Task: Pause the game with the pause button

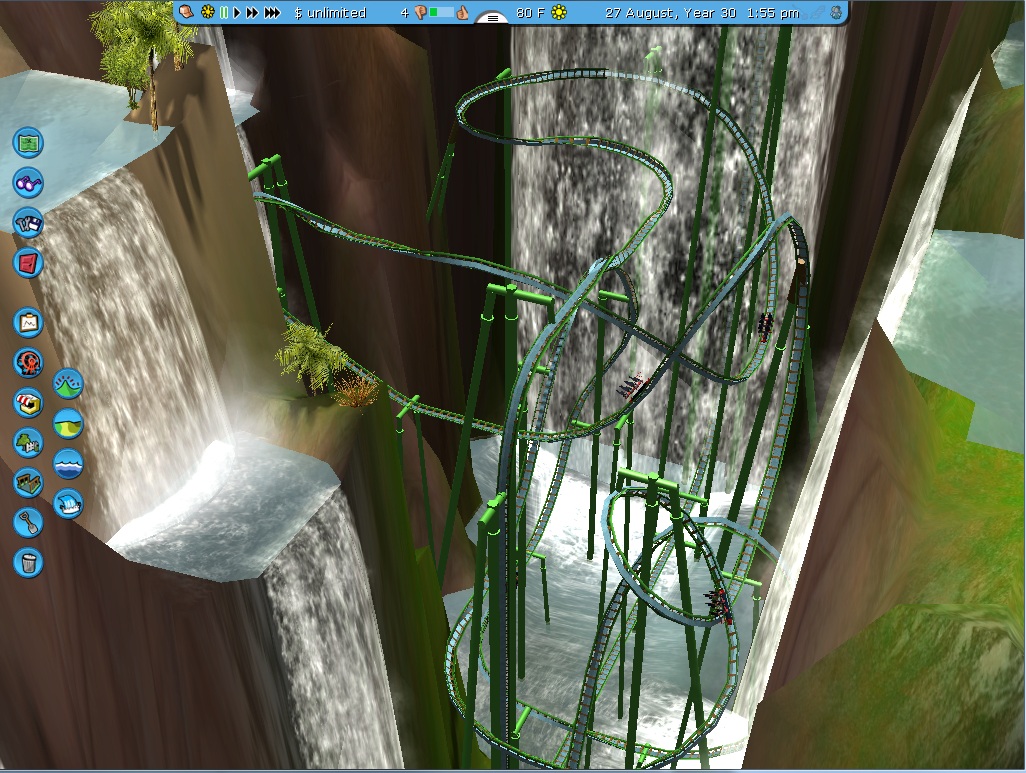Action: coord(224,13)
